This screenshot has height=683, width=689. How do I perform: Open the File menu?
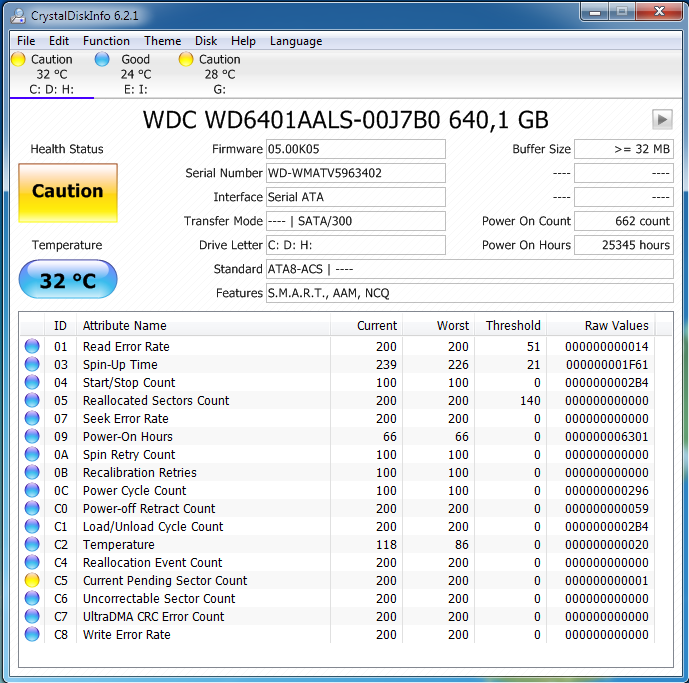click(26, 41)
